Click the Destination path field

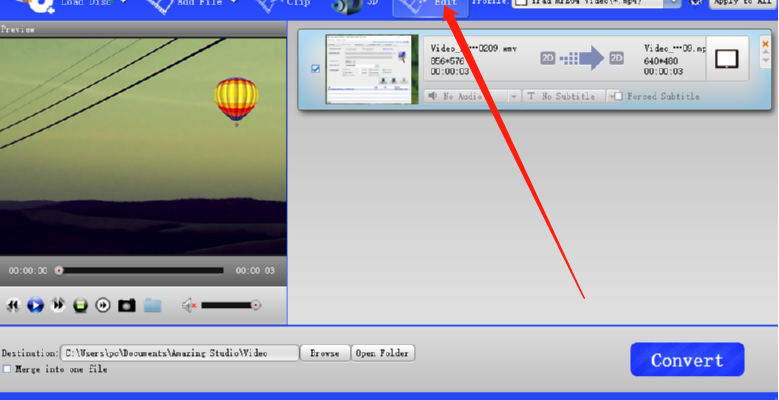180,353
